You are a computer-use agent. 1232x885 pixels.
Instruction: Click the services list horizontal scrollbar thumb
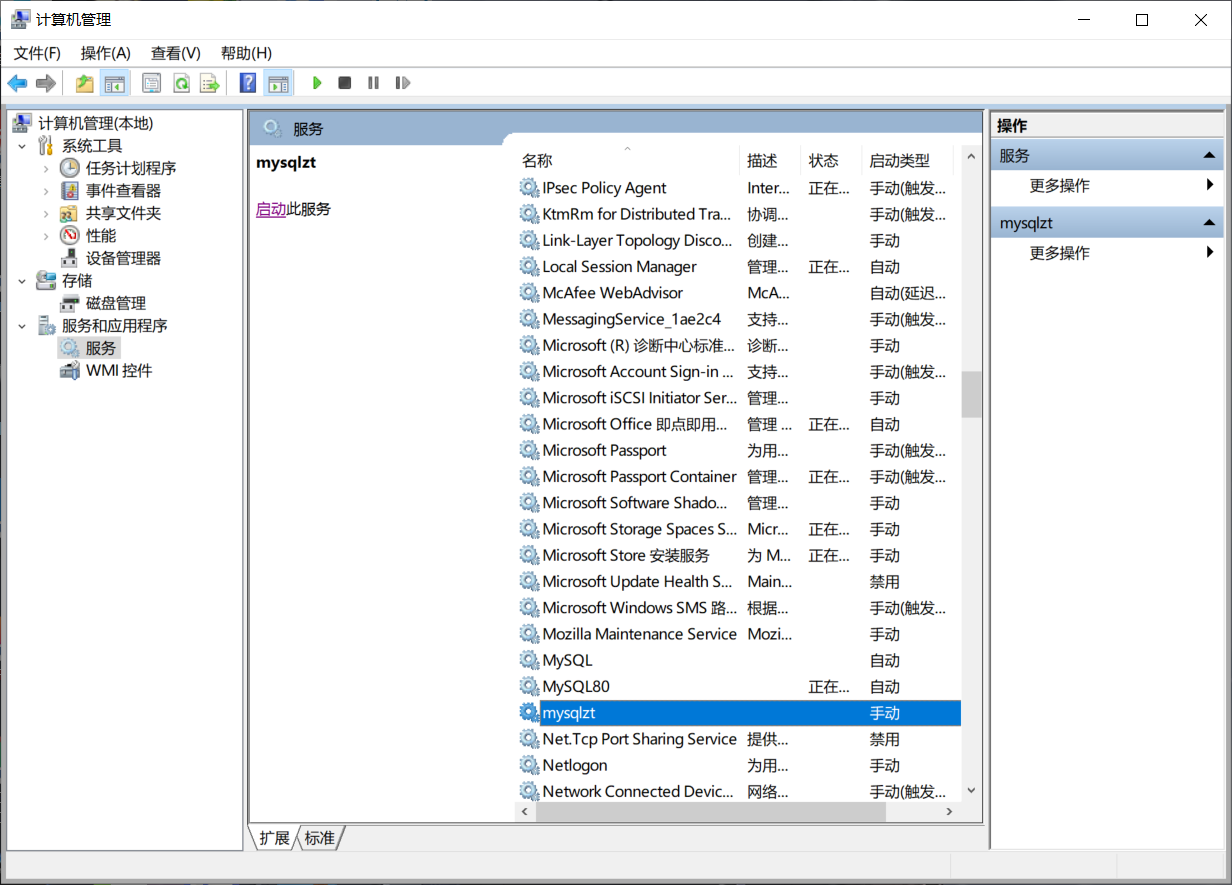coord(711,813)
